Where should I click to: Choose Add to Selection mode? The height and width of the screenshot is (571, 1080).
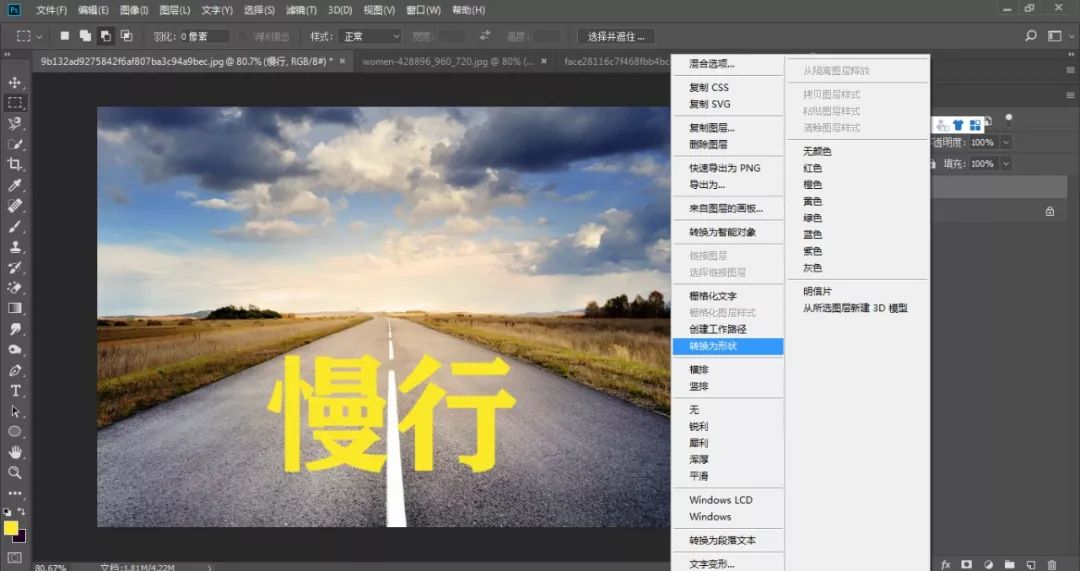click(x=85, y=36)
